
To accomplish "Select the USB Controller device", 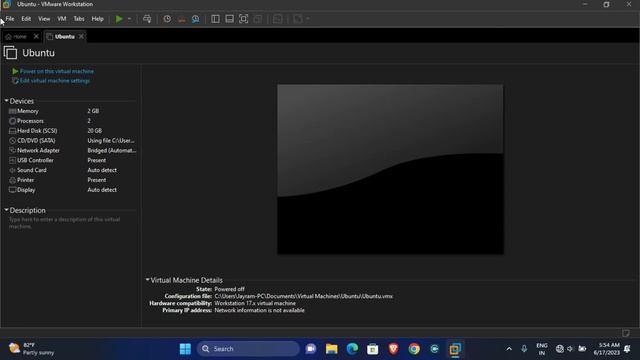I will pyautogui.click(x=72, y=160).
